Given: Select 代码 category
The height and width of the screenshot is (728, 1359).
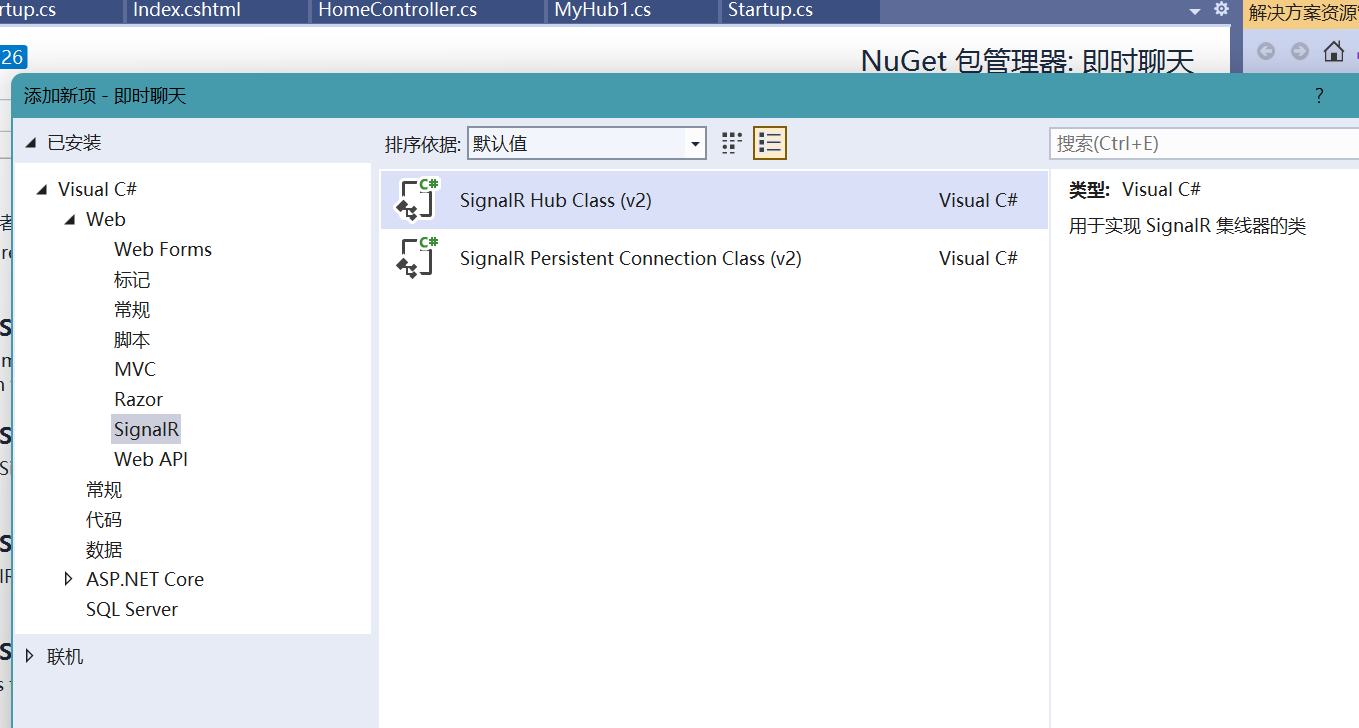Looking at the screenshot, I should point(104,519).
